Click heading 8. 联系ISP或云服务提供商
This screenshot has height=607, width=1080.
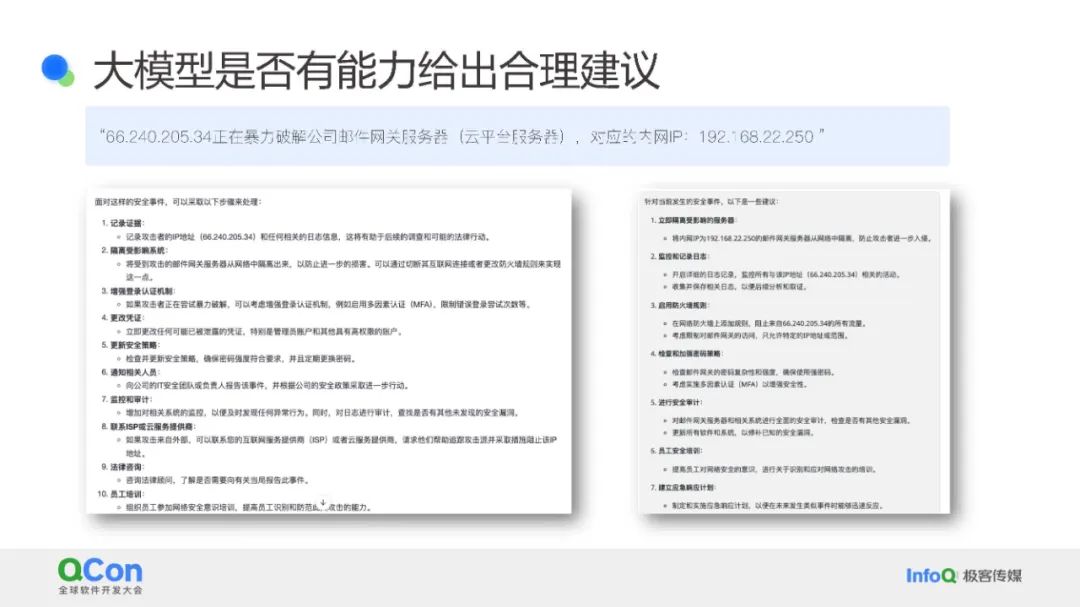148,426
